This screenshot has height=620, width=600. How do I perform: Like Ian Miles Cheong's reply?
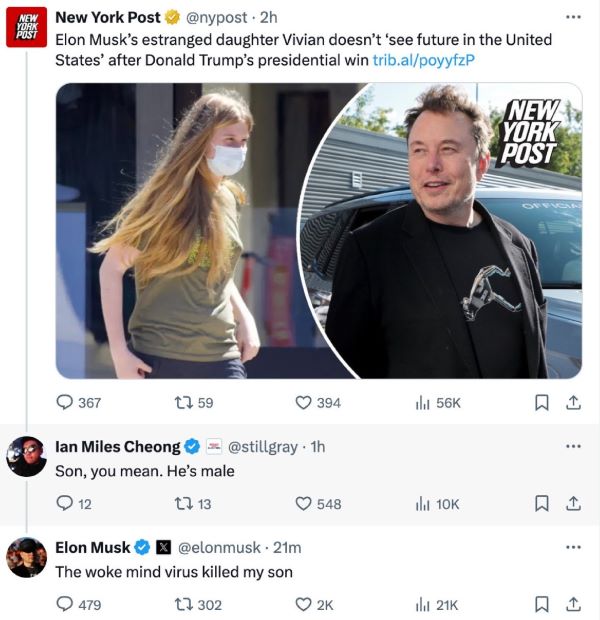tap(304, 504)
